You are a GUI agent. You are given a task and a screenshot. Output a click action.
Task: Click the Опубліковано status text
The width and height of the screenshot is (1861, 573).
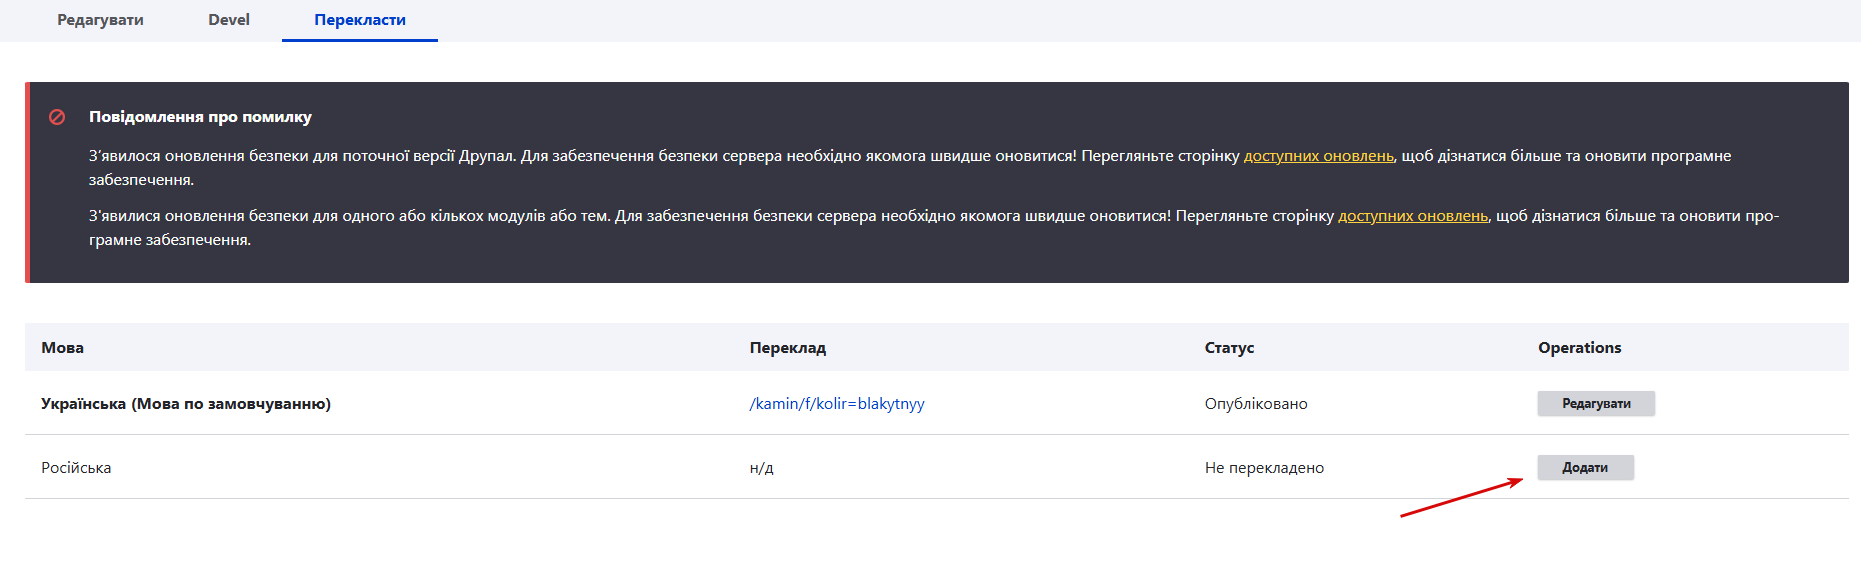[1256, 404]
